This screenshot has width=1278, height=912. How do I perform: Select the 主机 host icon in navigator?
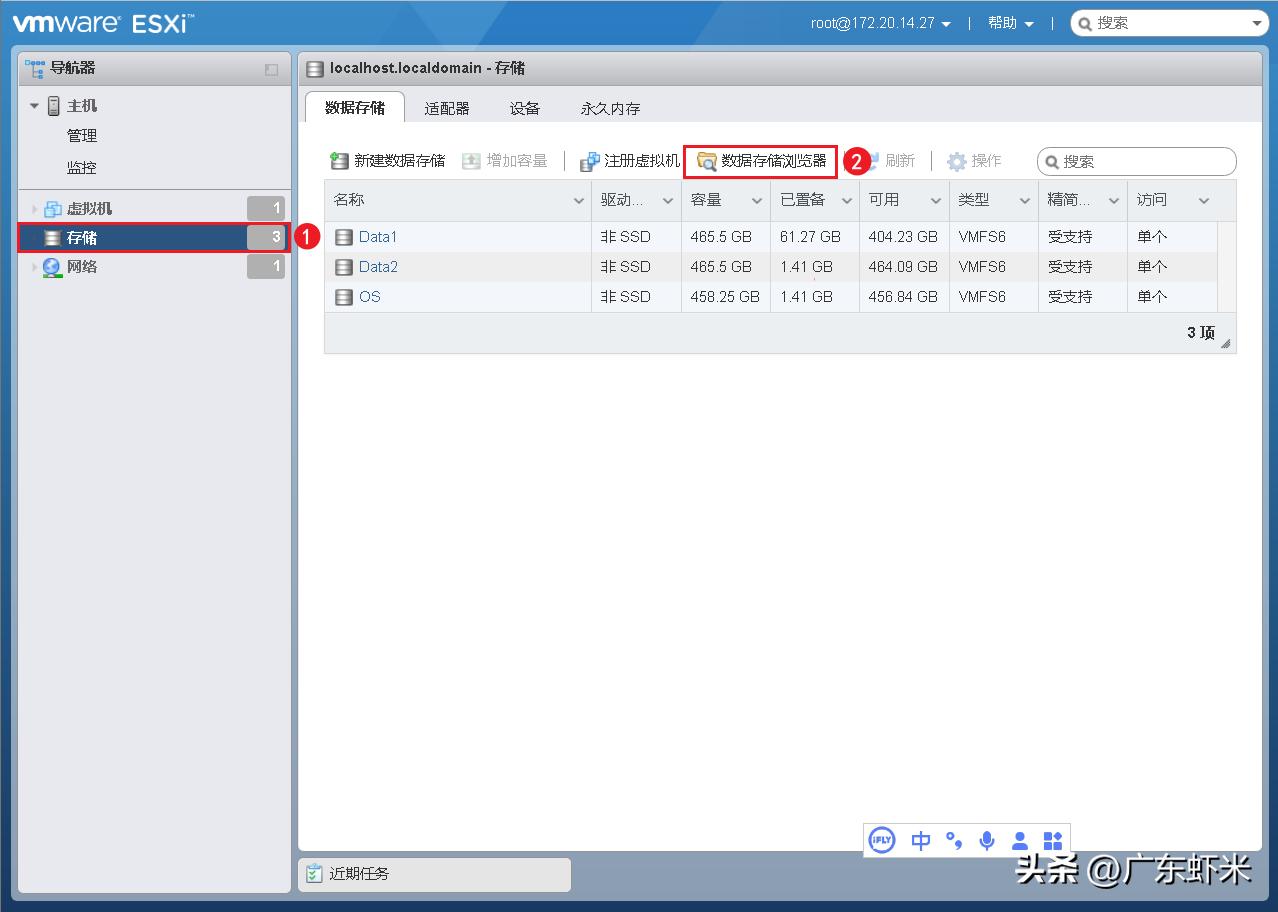tap(51, 105)
